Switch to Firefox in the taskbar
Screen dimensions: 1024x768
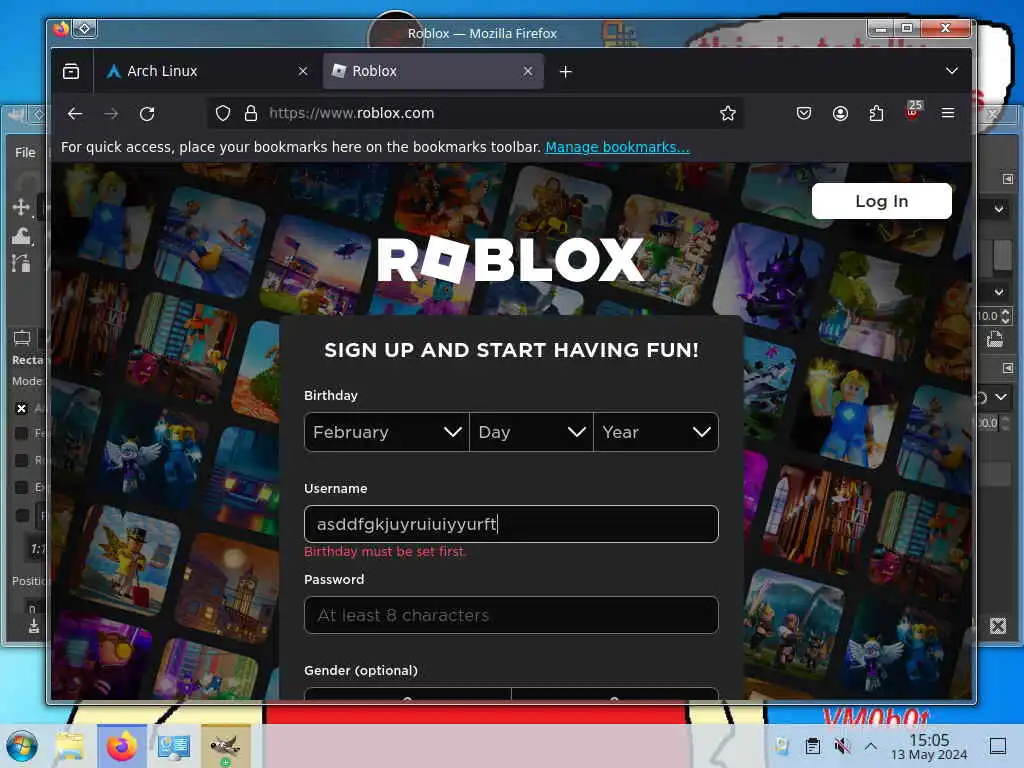coord(121,746)
